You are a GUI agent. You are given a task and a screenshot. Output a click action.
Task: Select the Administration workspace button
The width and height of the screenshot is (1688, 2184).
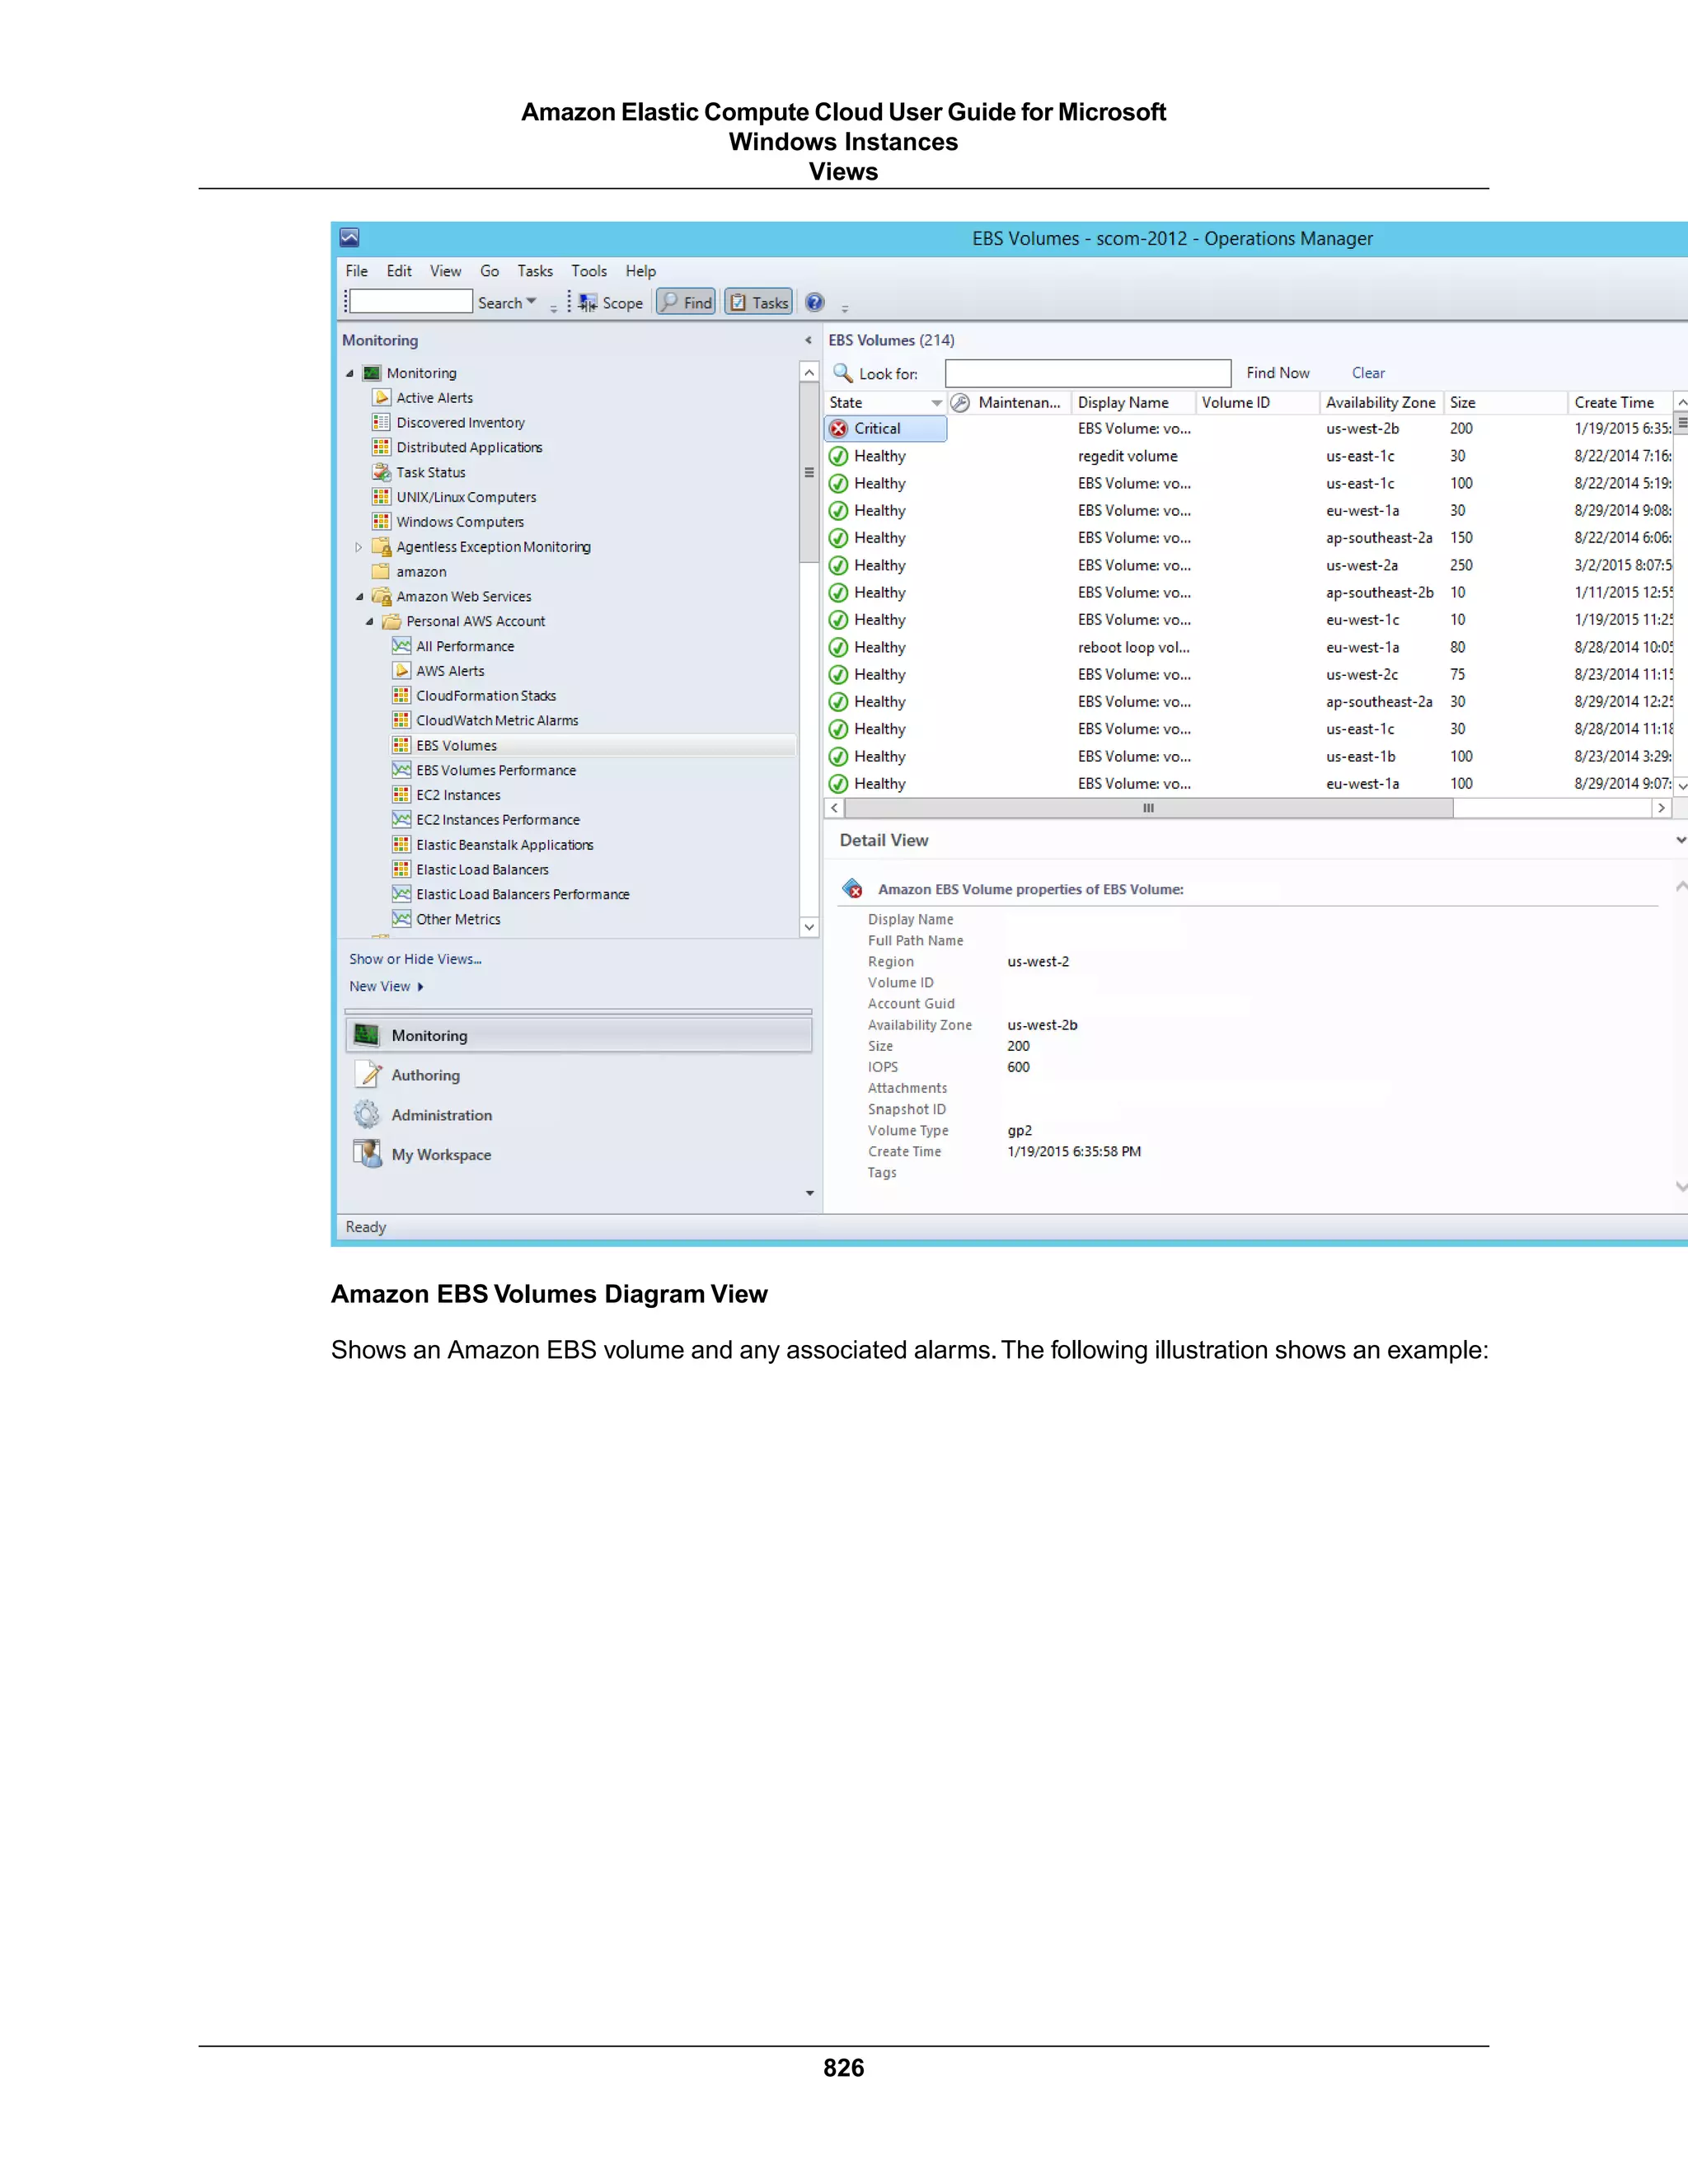pyautogui.click(x=579, y=1114)
